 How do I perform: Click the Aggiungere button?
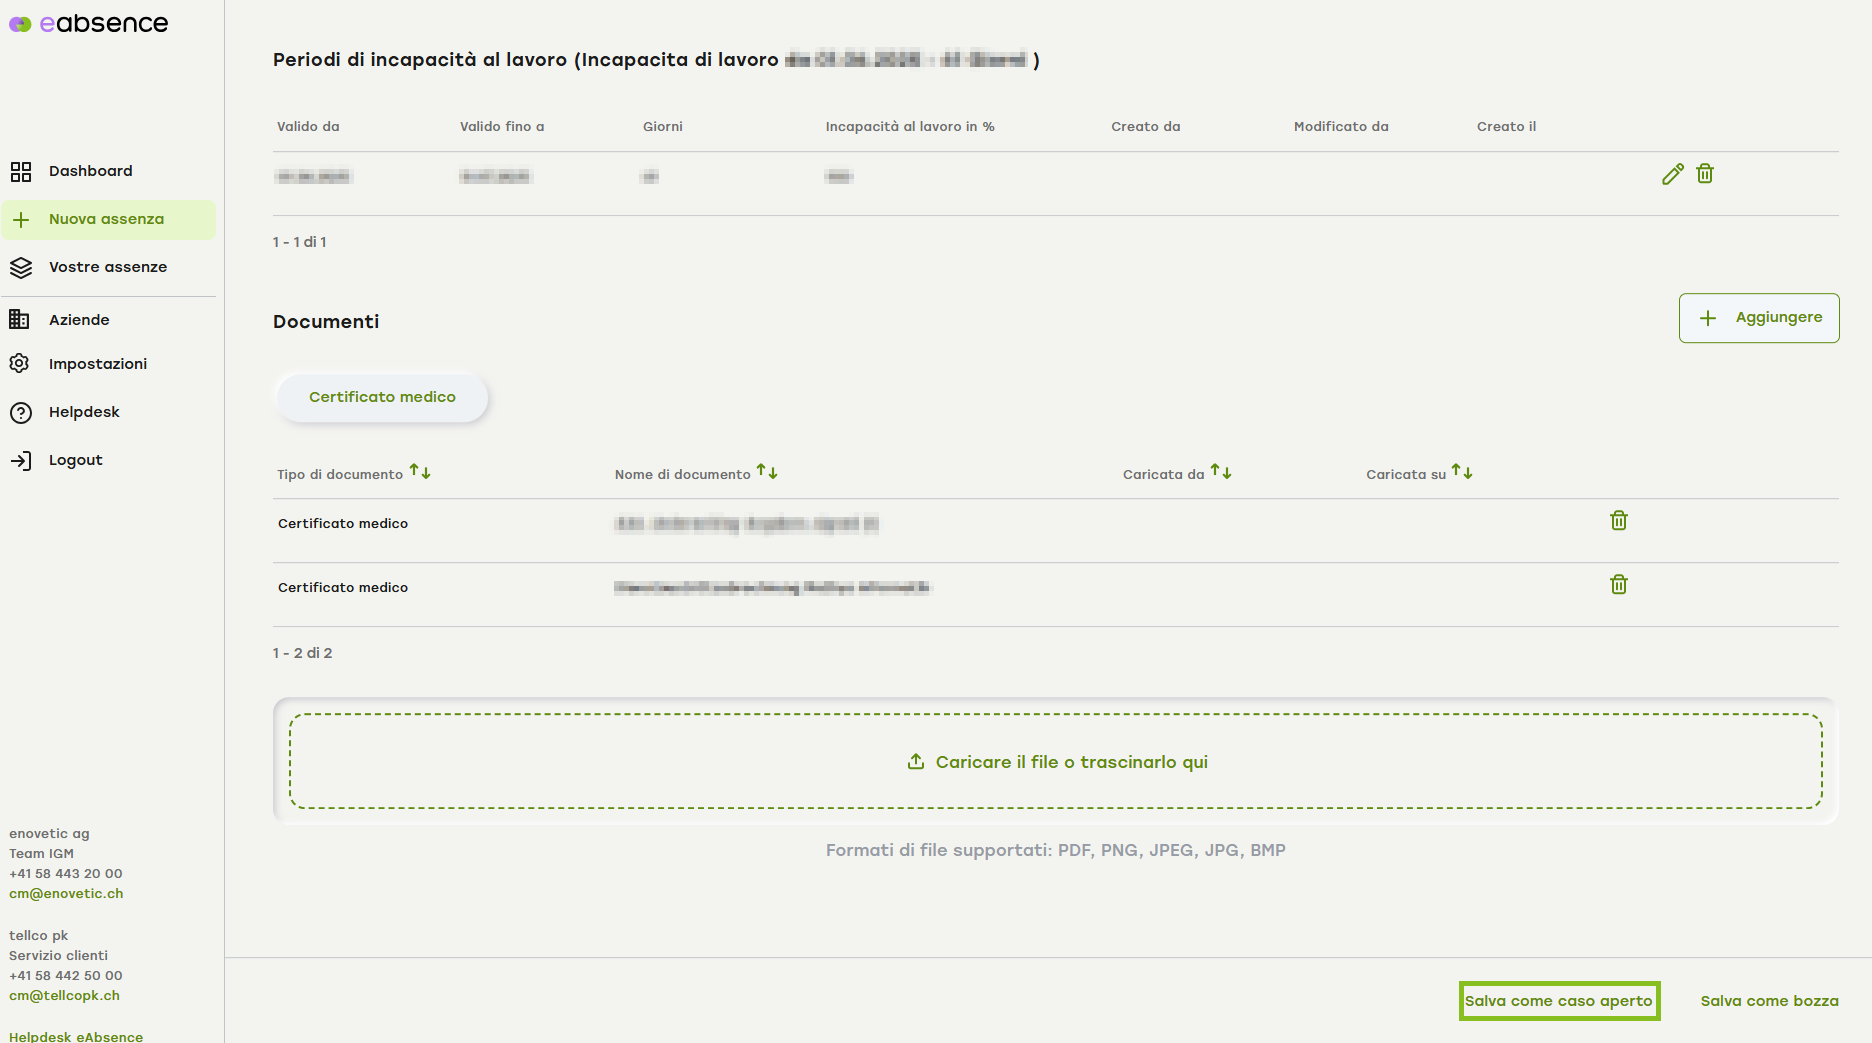(1758, 318)
